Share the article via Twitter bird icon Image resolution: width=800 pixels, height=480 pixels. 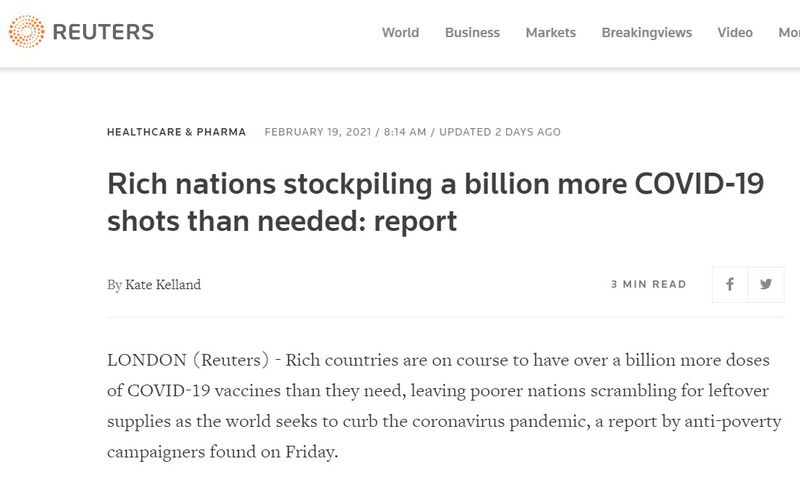click(x=766, y=284)
